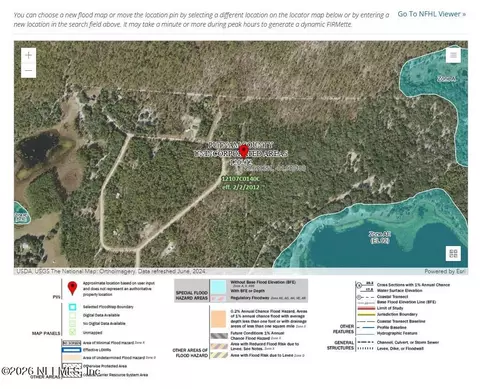Click the '12107C0140C' panel number label
480x389 pixels.
(x=240, y=179)
